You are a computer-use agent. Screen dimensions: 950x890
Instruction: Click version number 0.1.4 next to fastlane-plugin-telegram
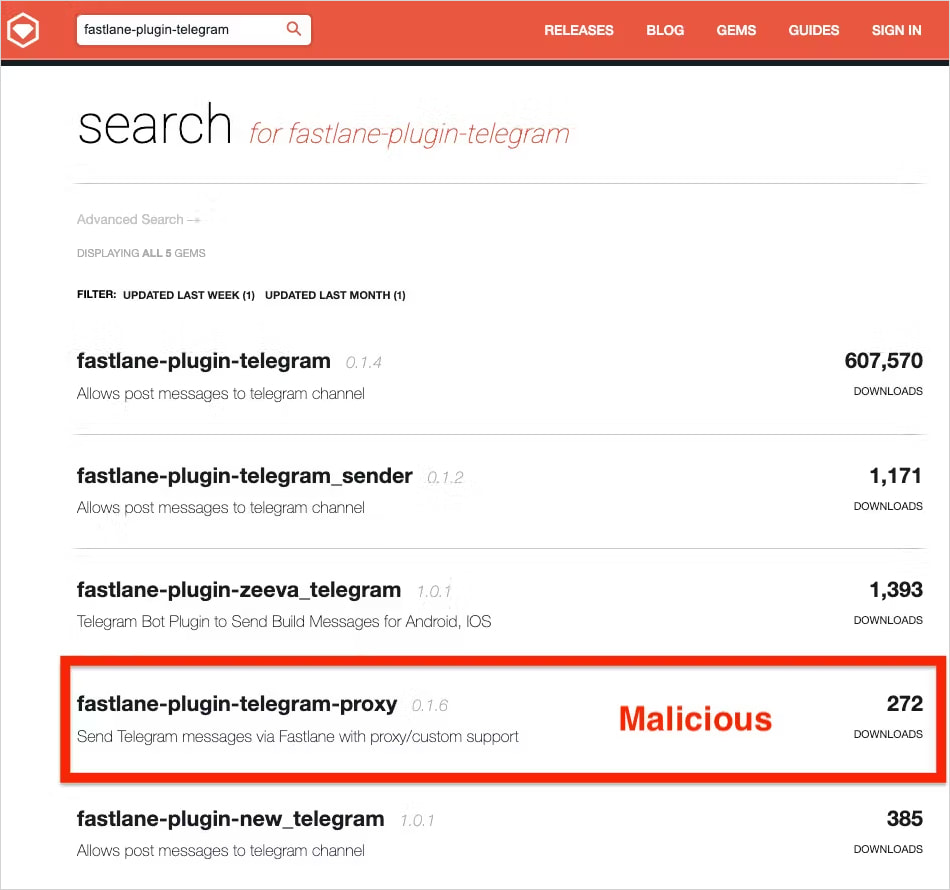(364, 362)
